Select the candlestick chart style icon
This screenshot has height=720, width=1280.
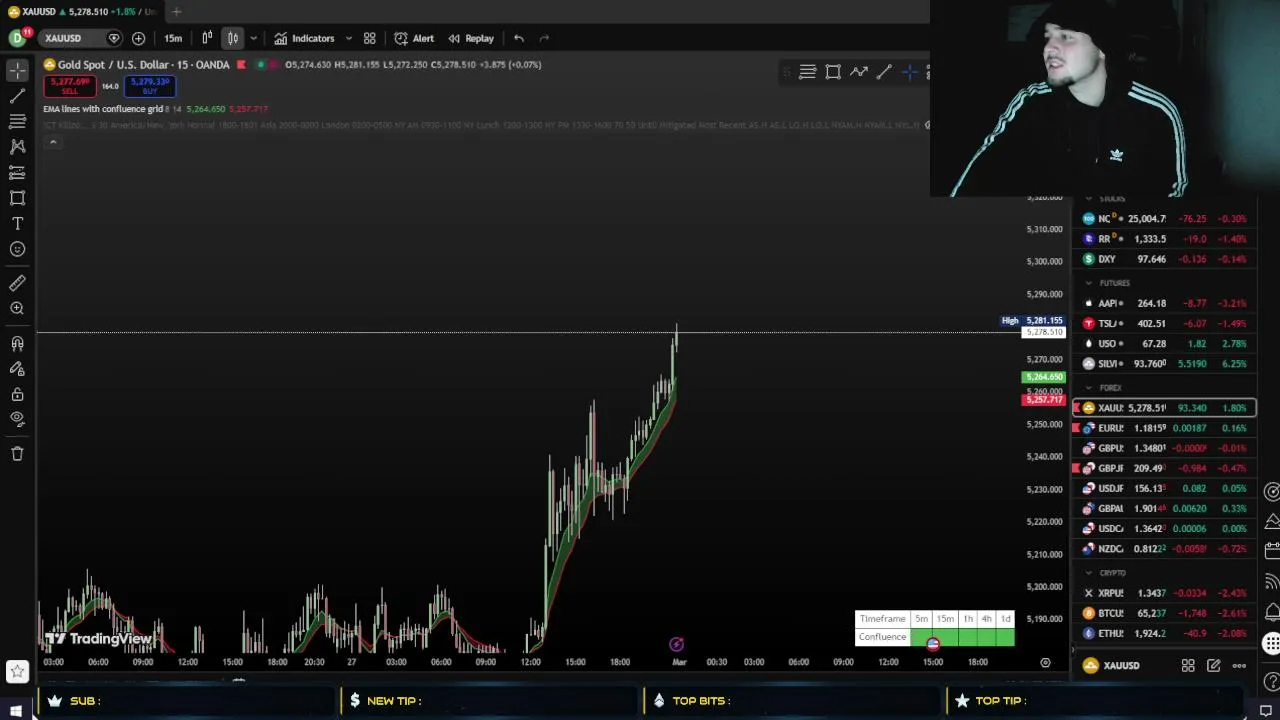click(232, 38)
